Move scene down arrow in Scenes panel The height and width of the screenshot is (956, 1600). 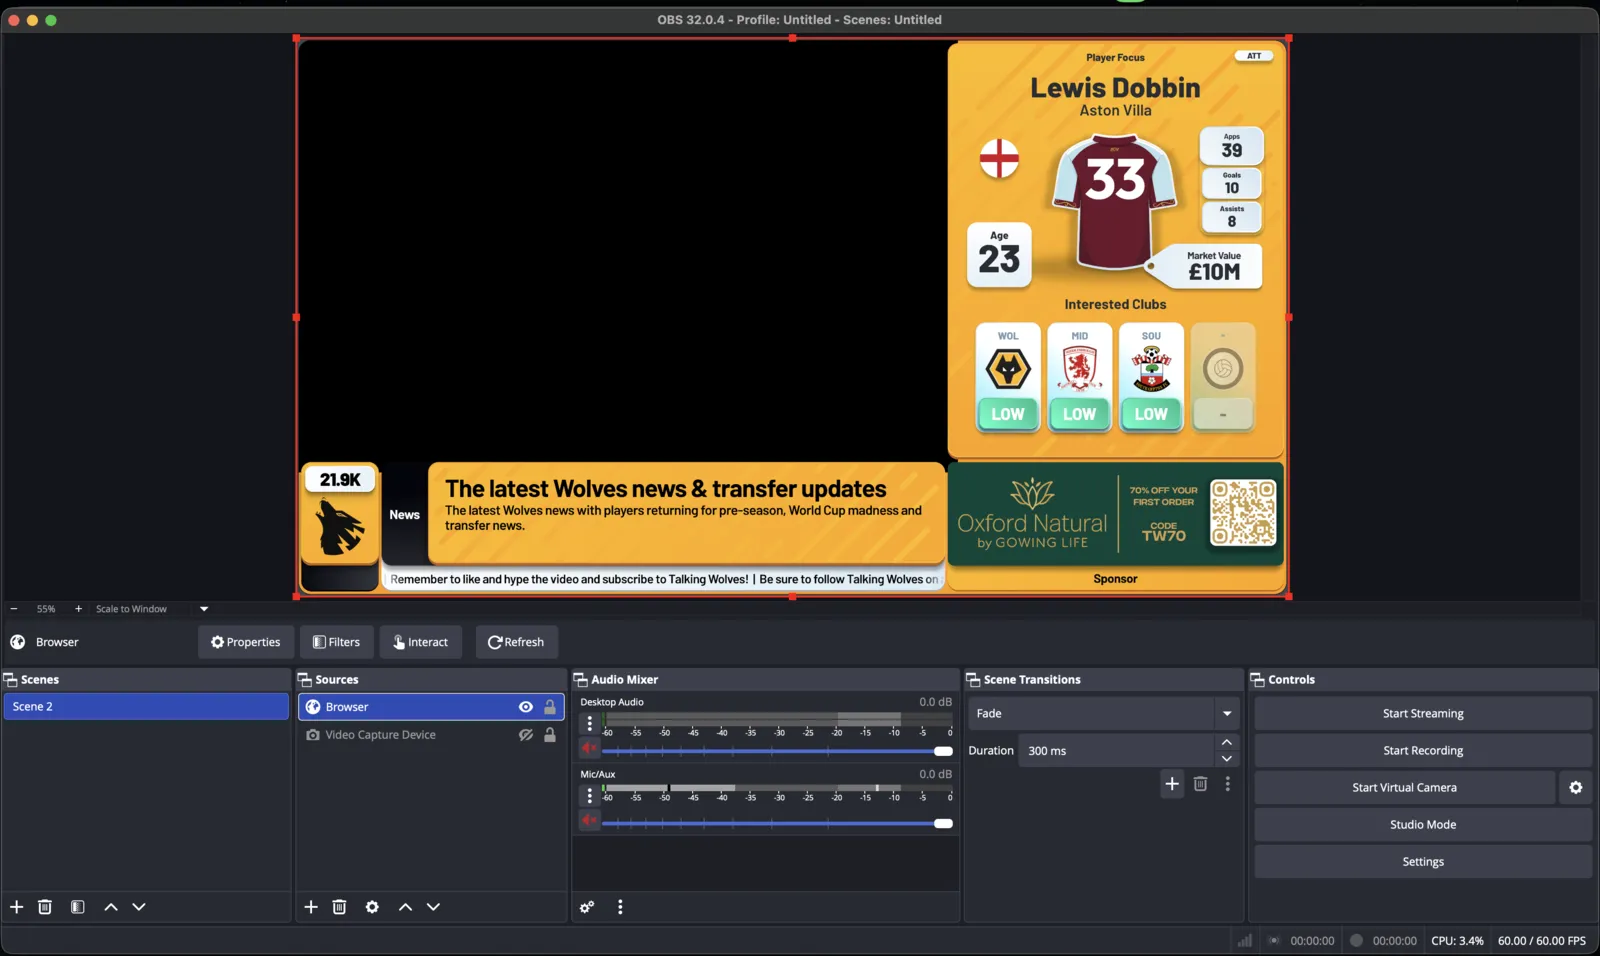(139, 907)
